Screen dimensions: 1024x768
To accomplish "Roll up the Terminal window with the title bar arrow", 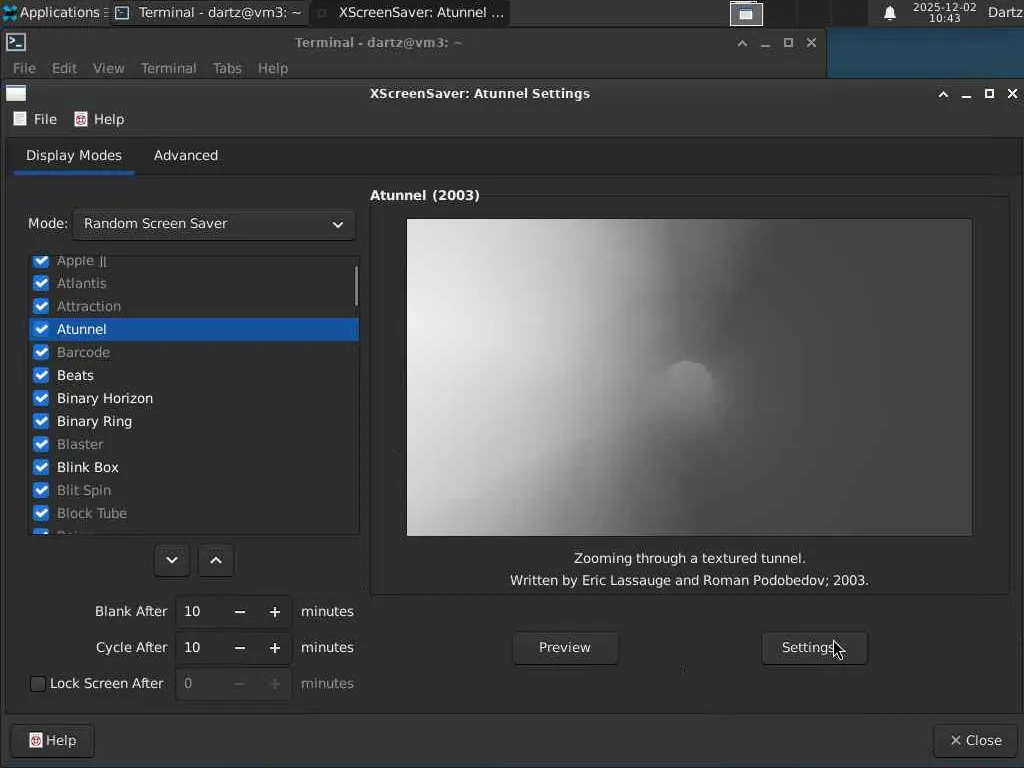I will [x=742, y=42].
